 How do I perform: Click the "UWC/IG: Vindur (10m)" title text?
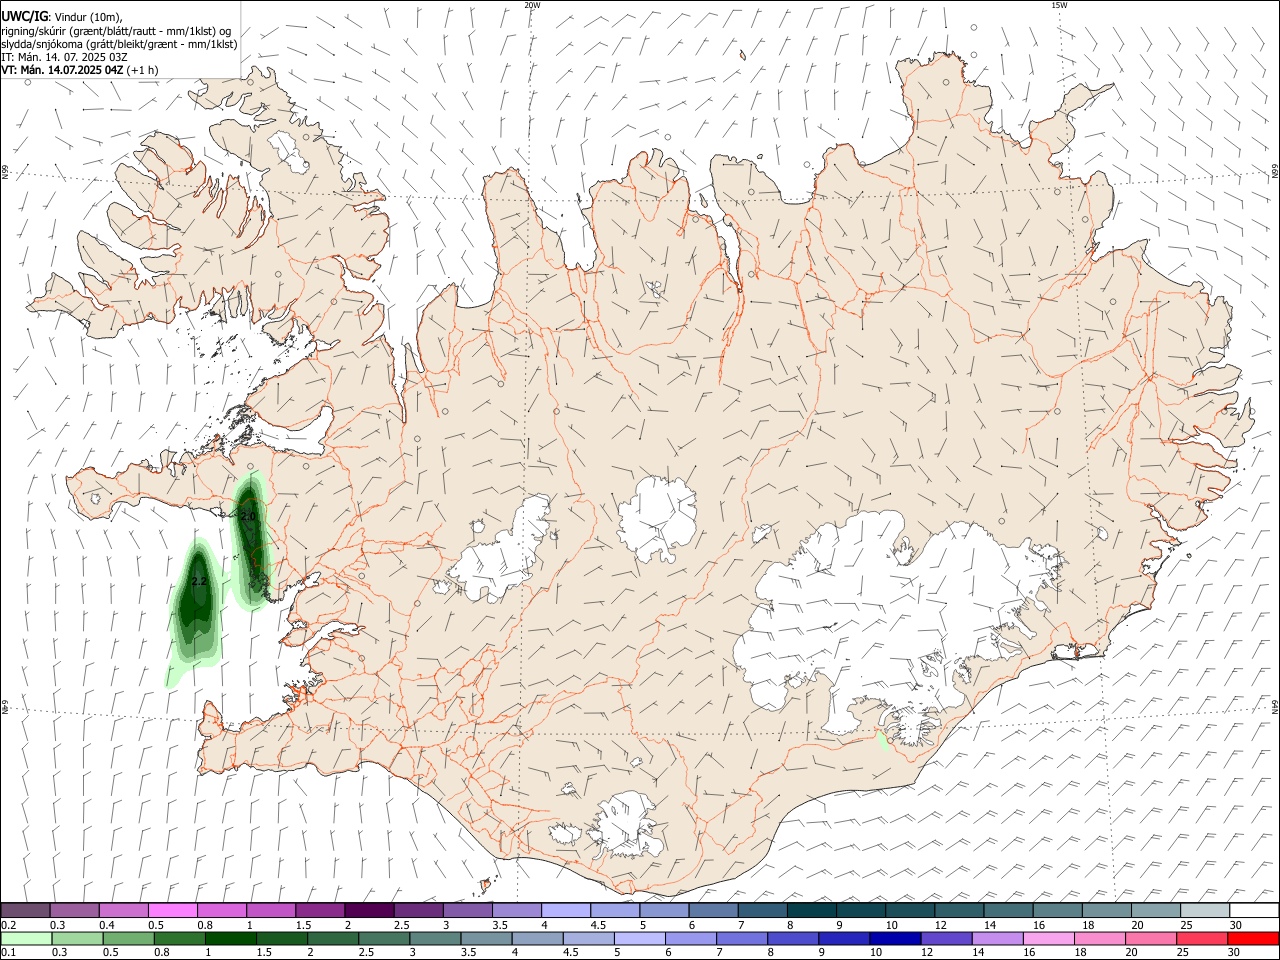[x=62, y=16]
